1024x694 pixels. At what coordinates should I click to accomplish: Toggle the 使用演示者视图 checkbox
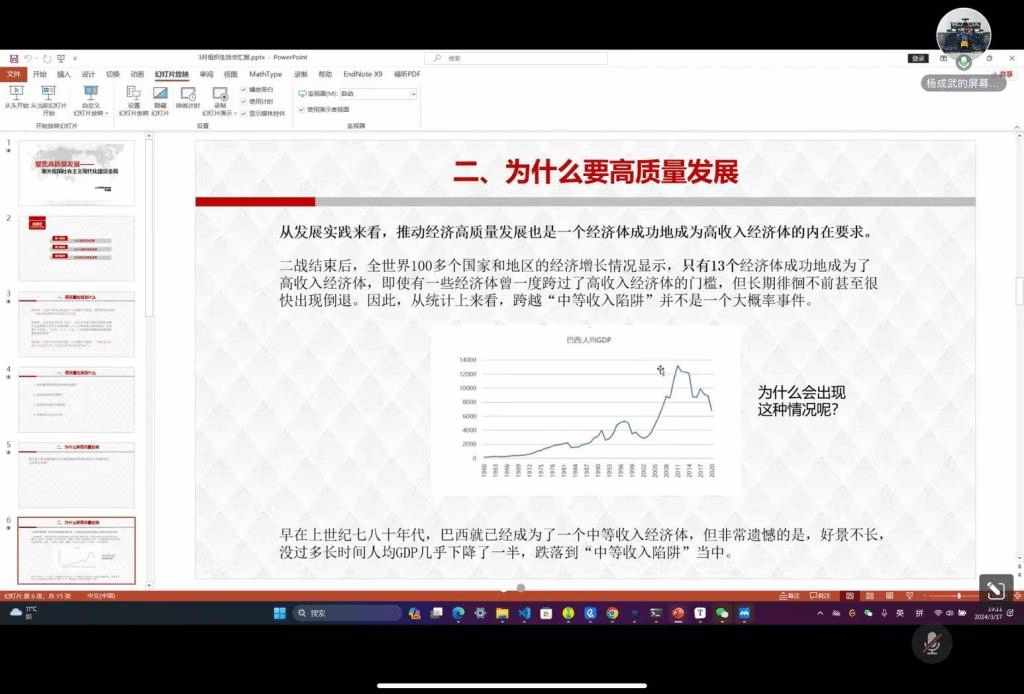click(302, 109)
